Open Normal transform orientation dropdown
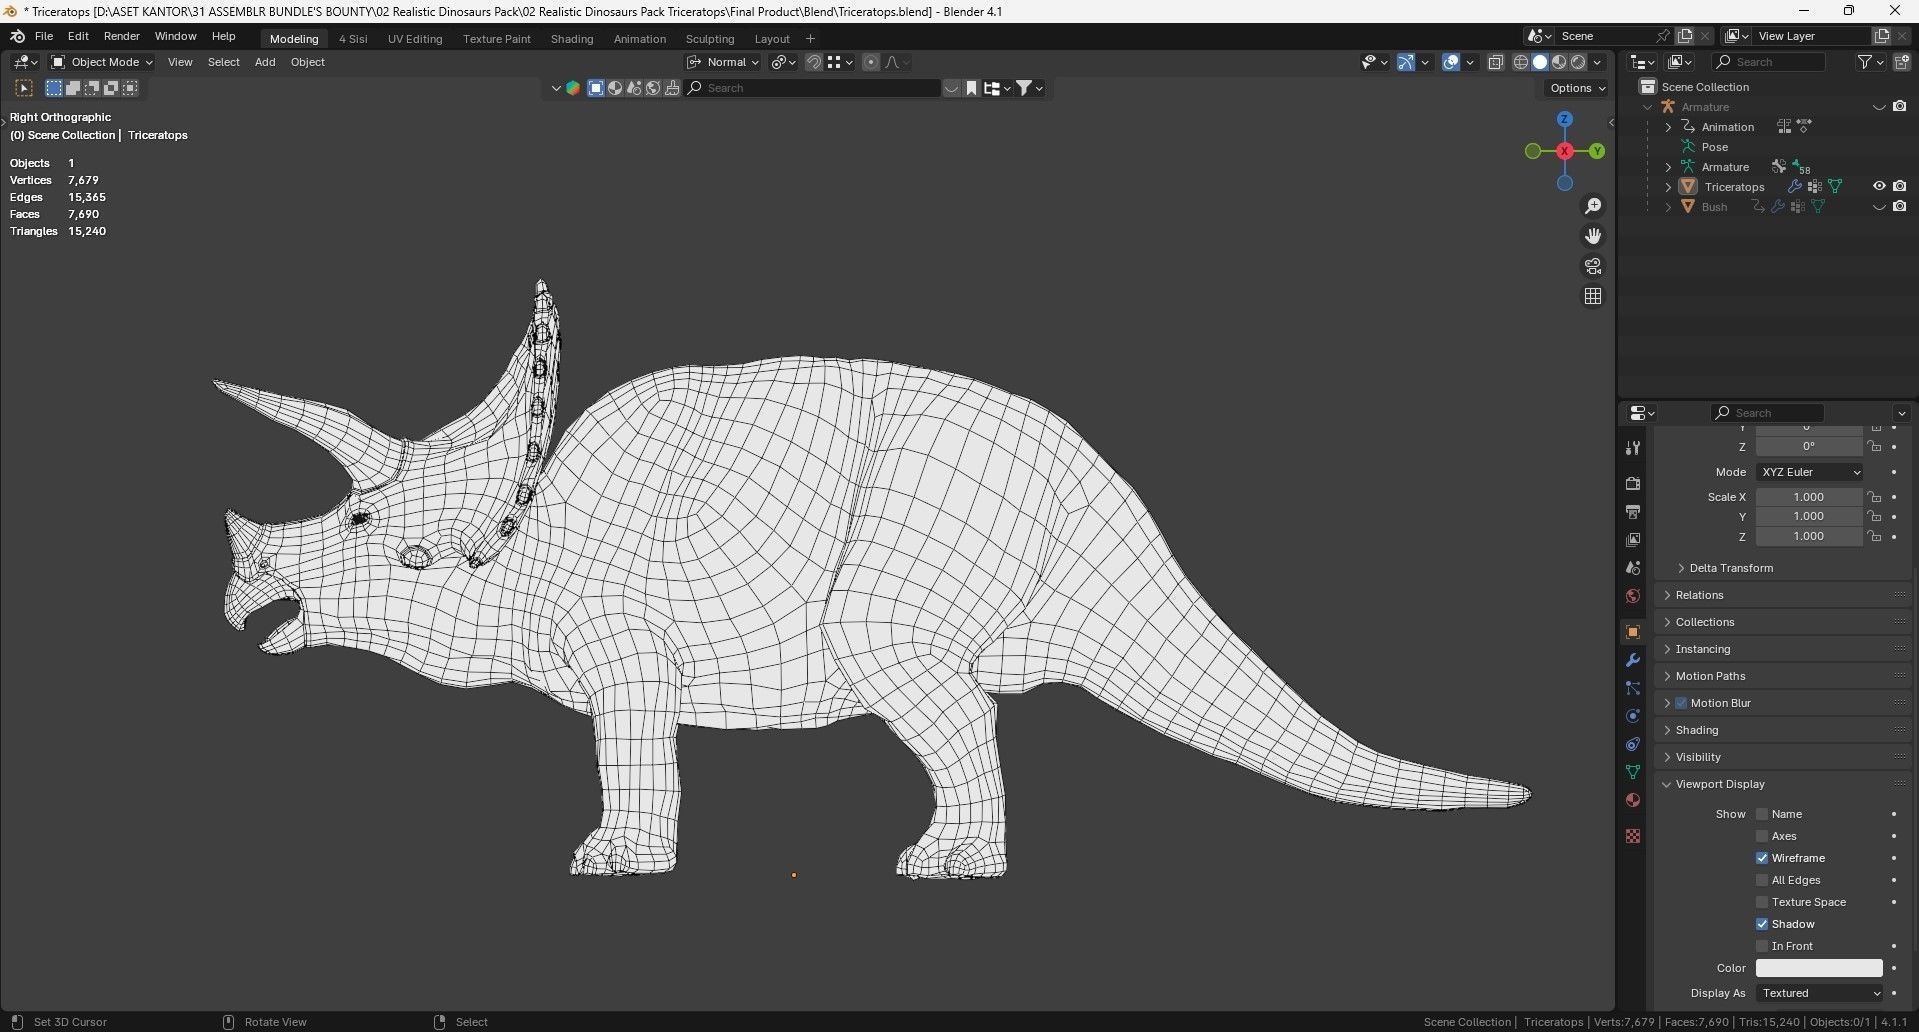 coord(724,62)
